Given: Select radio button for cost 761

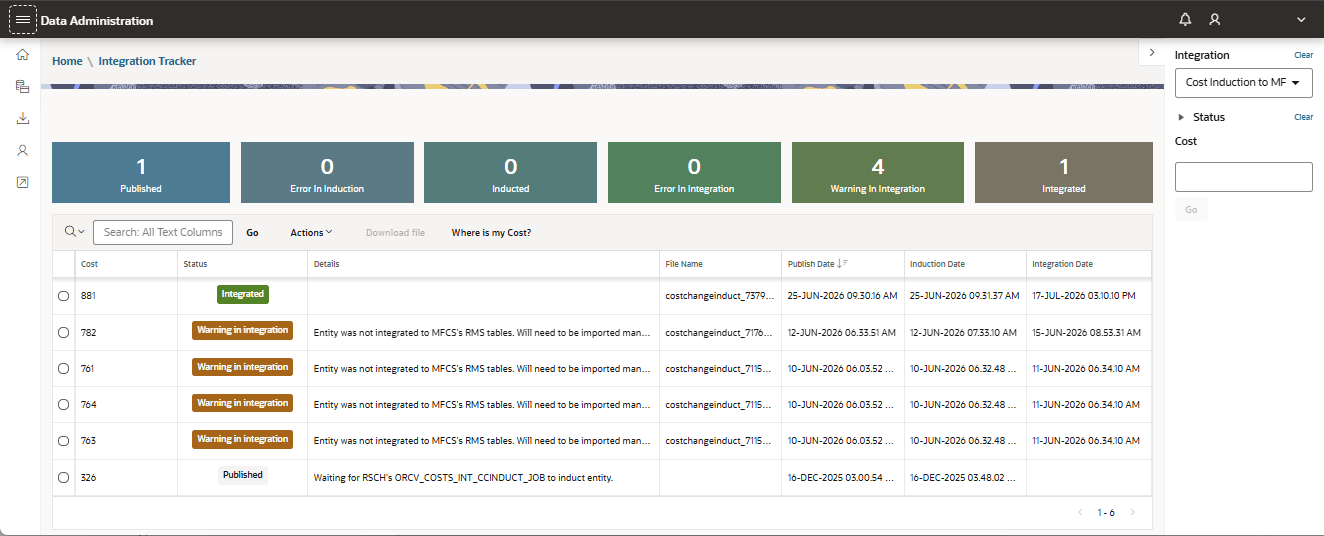Looking at the screenshot, I should click(64, 368).
